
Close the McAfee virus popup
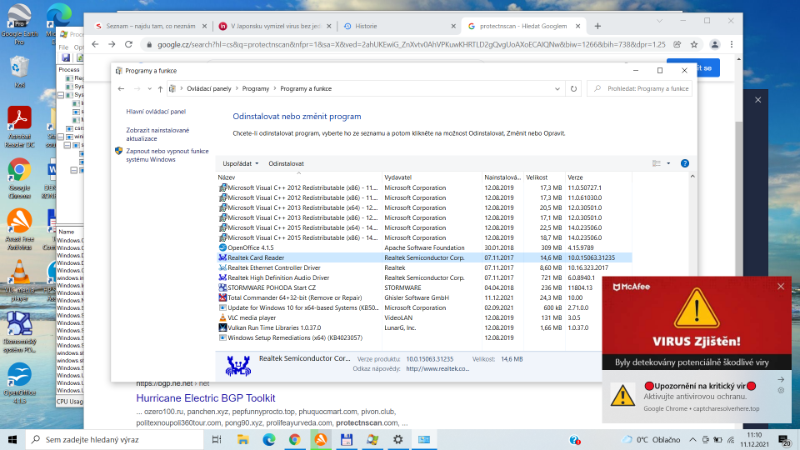[x=781, y=287]
